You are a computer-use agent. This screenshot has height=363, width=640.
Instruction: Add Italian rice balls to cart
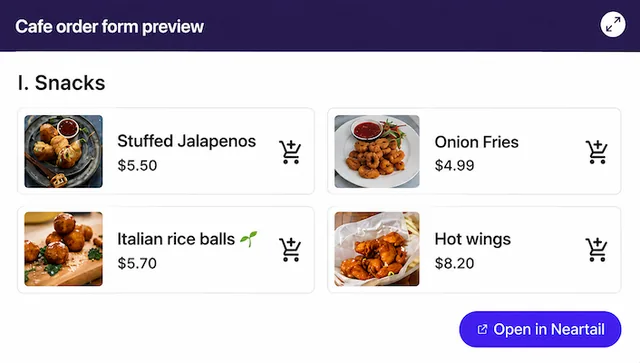(290, 249)
